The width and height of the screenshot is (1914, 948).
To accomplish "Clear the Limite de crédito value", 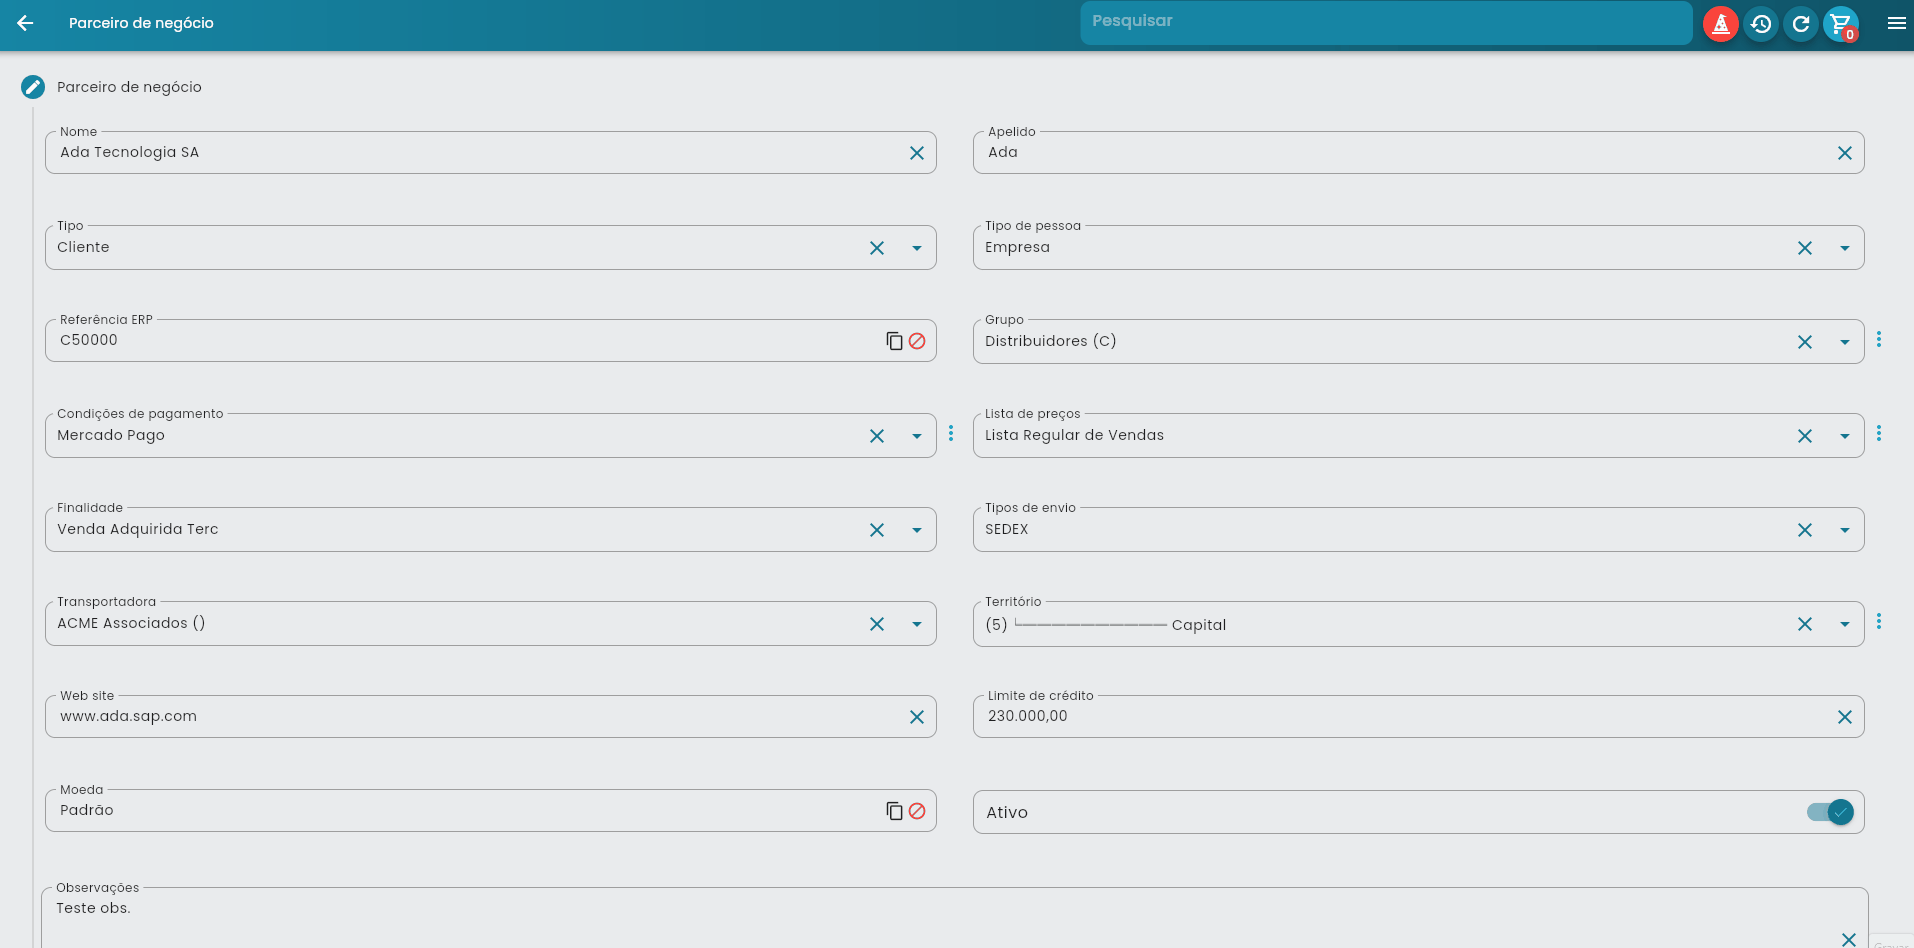I will (x=1845, y=717).
